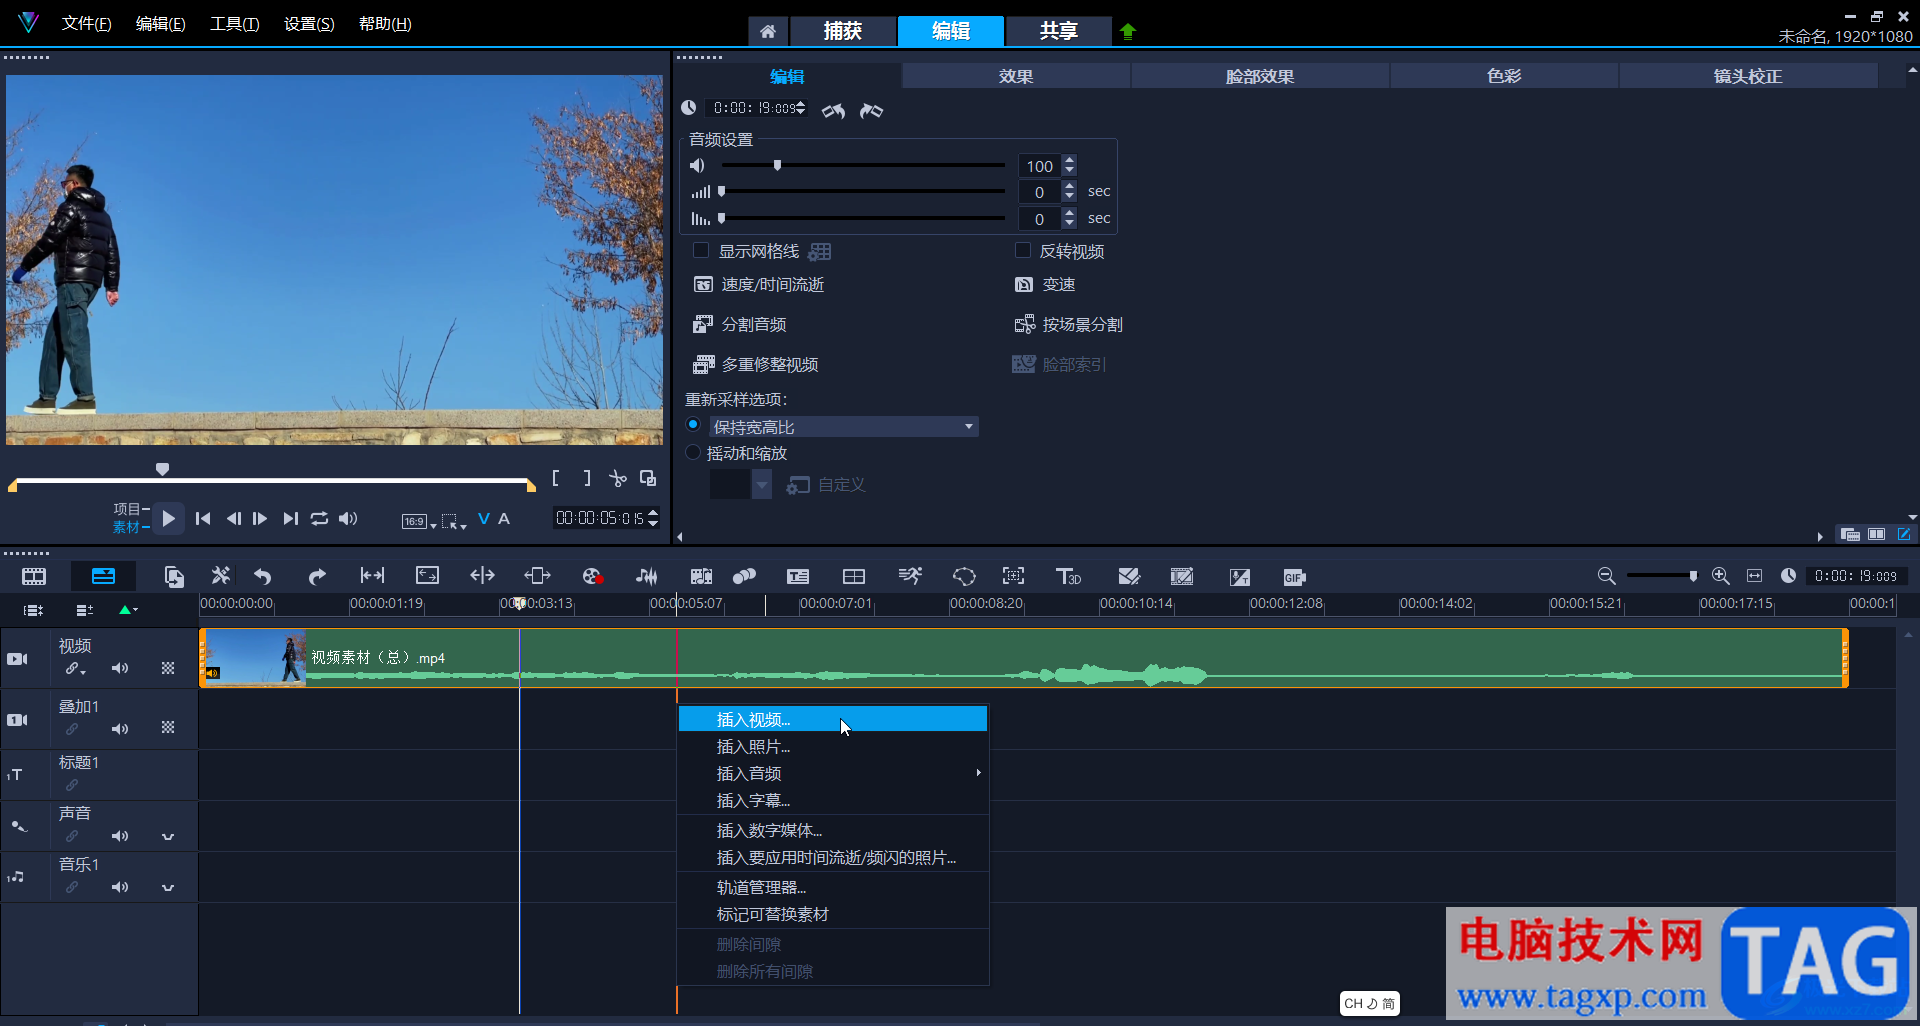The image size is (1920, 1026).
Task: Switch to storyboard view
Action: point(34,576)
